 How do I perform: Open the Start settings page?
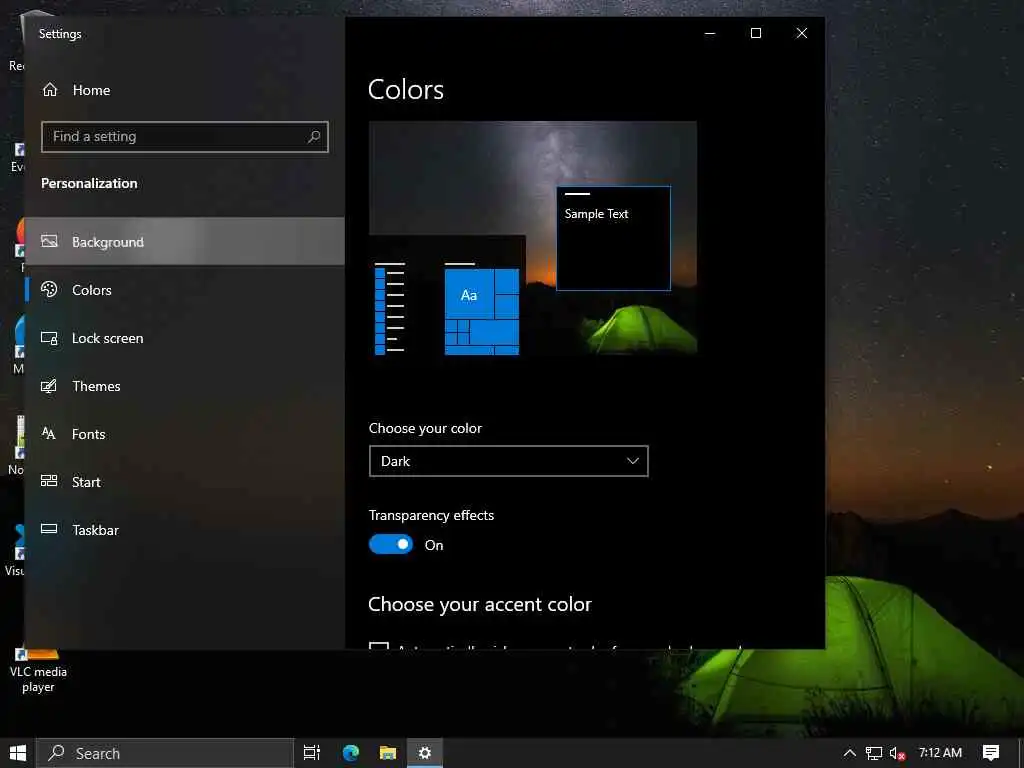pyautogui.click(x=185, y=482)
